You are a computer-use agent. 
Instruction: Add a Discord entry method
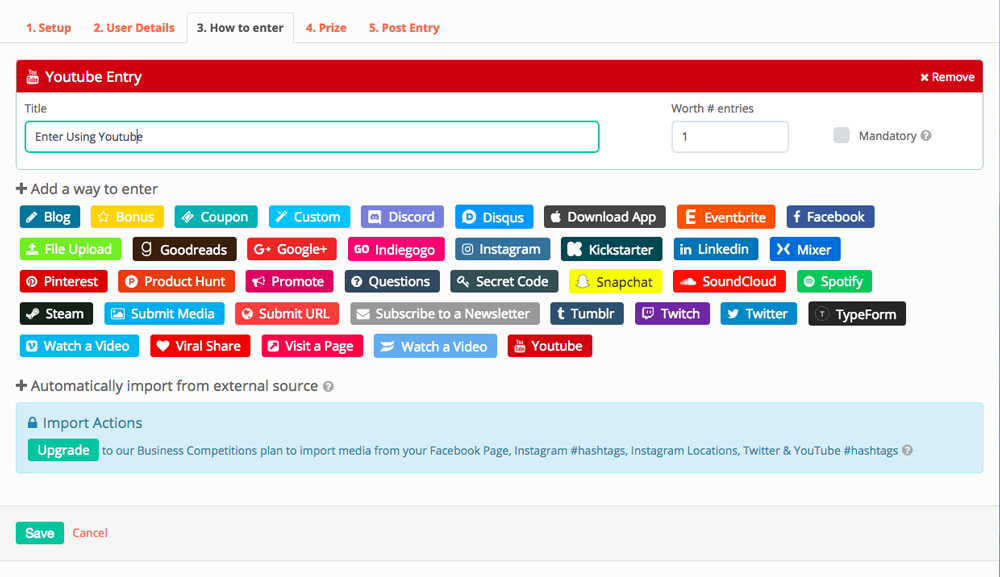402,217
